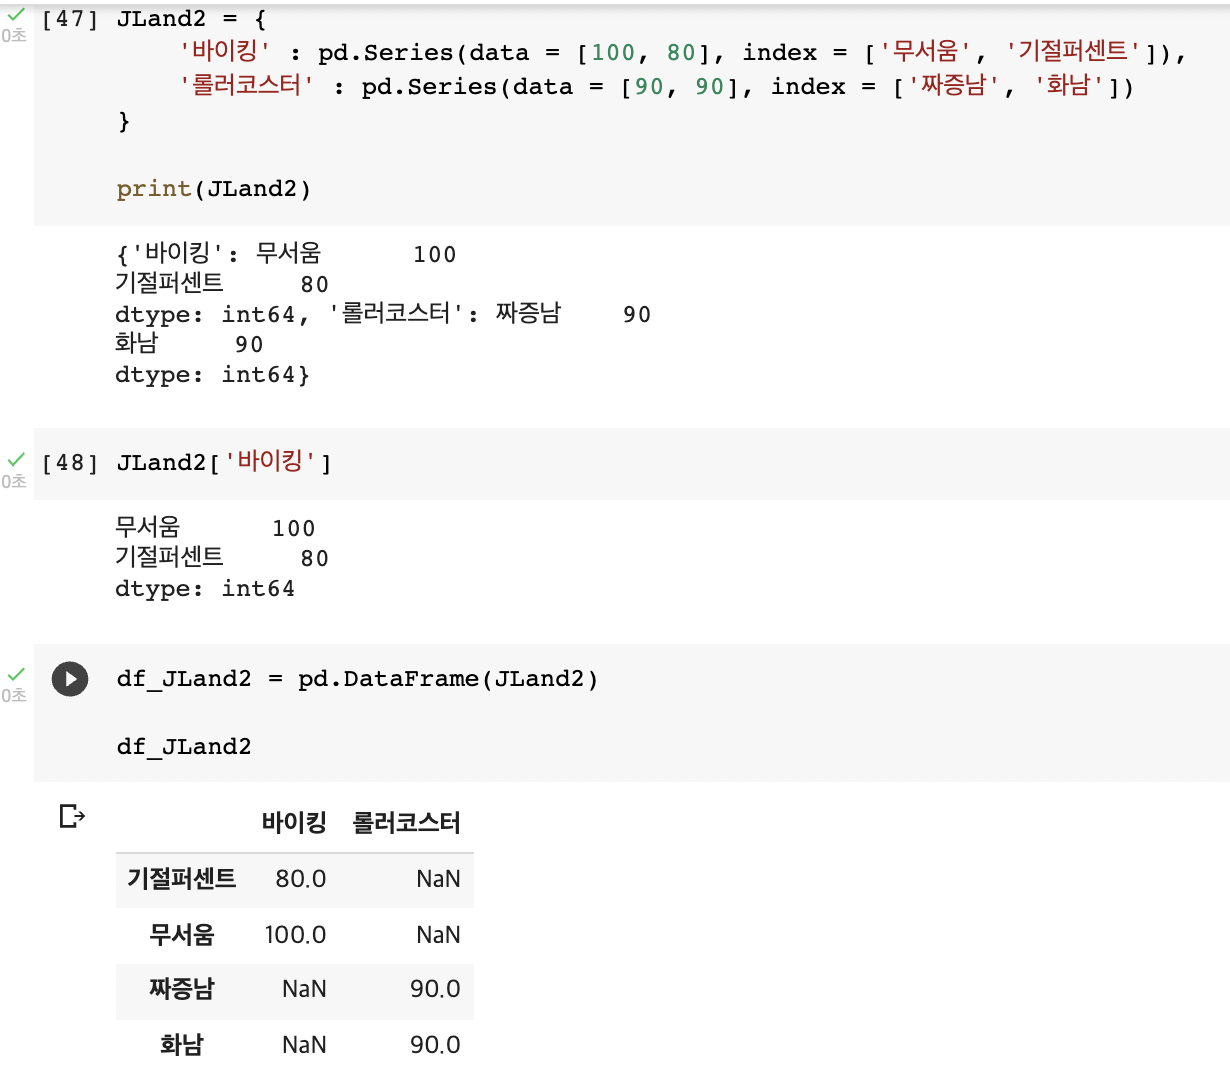Click the [47] execution count indicator
This screenshot has width=1230, height=1076.
pos(70,19)
